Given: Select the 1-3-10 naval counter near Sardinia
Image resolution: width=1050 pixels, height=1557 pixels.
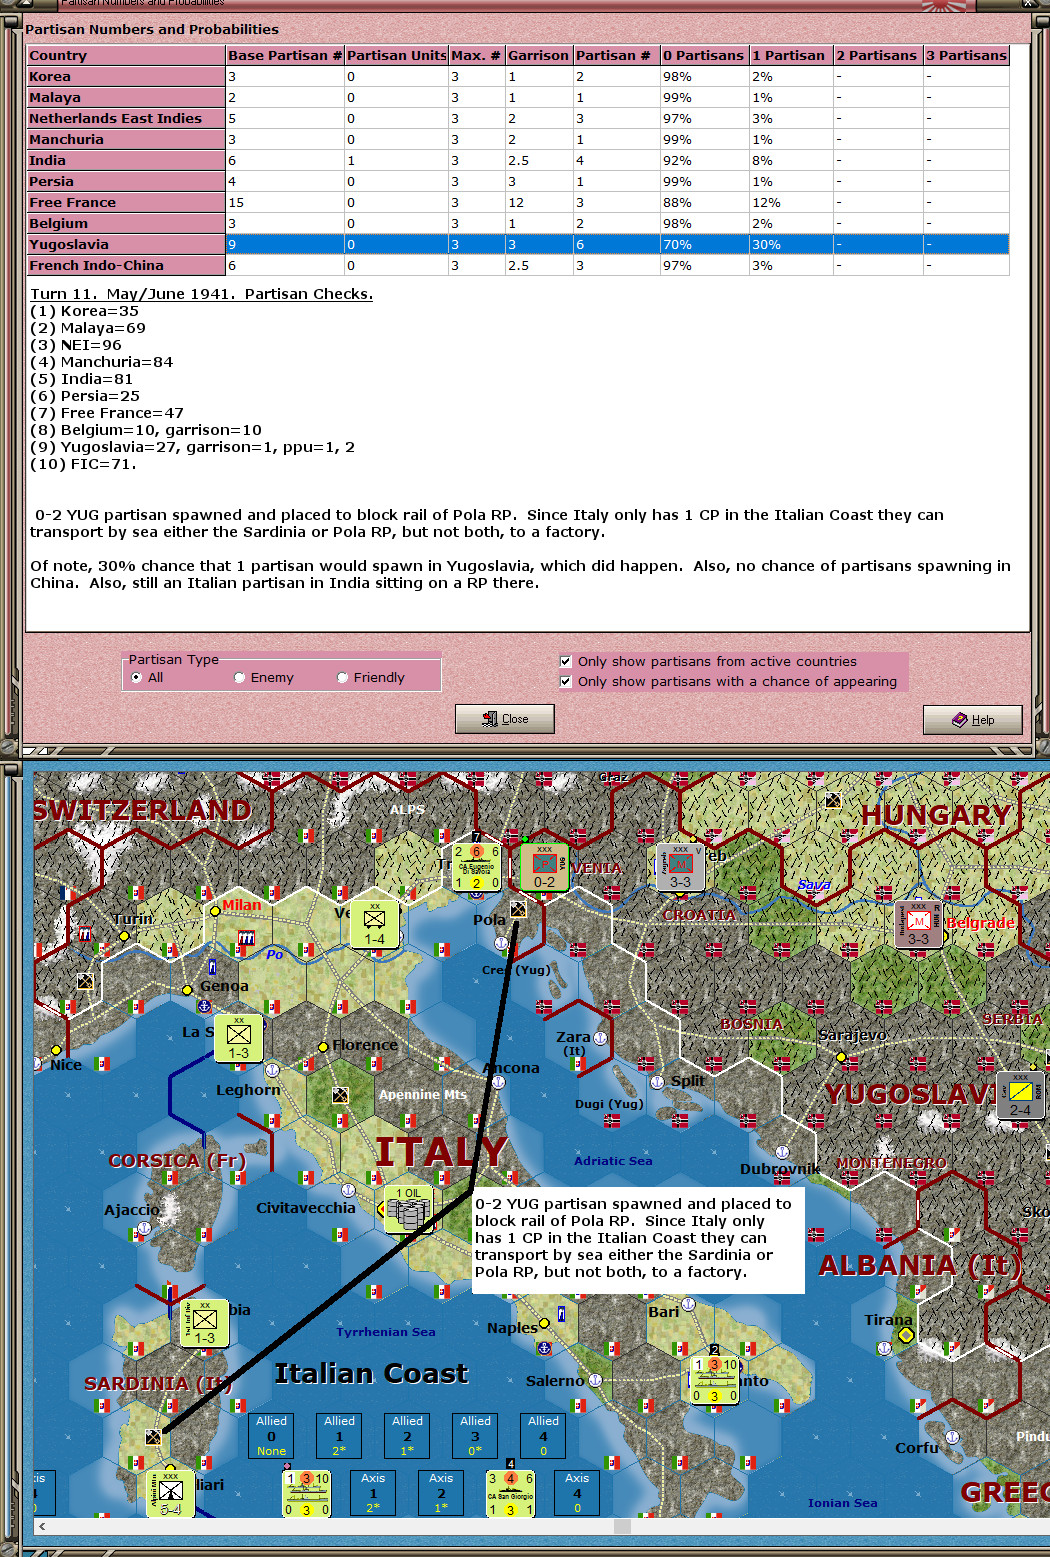Looking at the screenshot, I should click(306, 1493).
